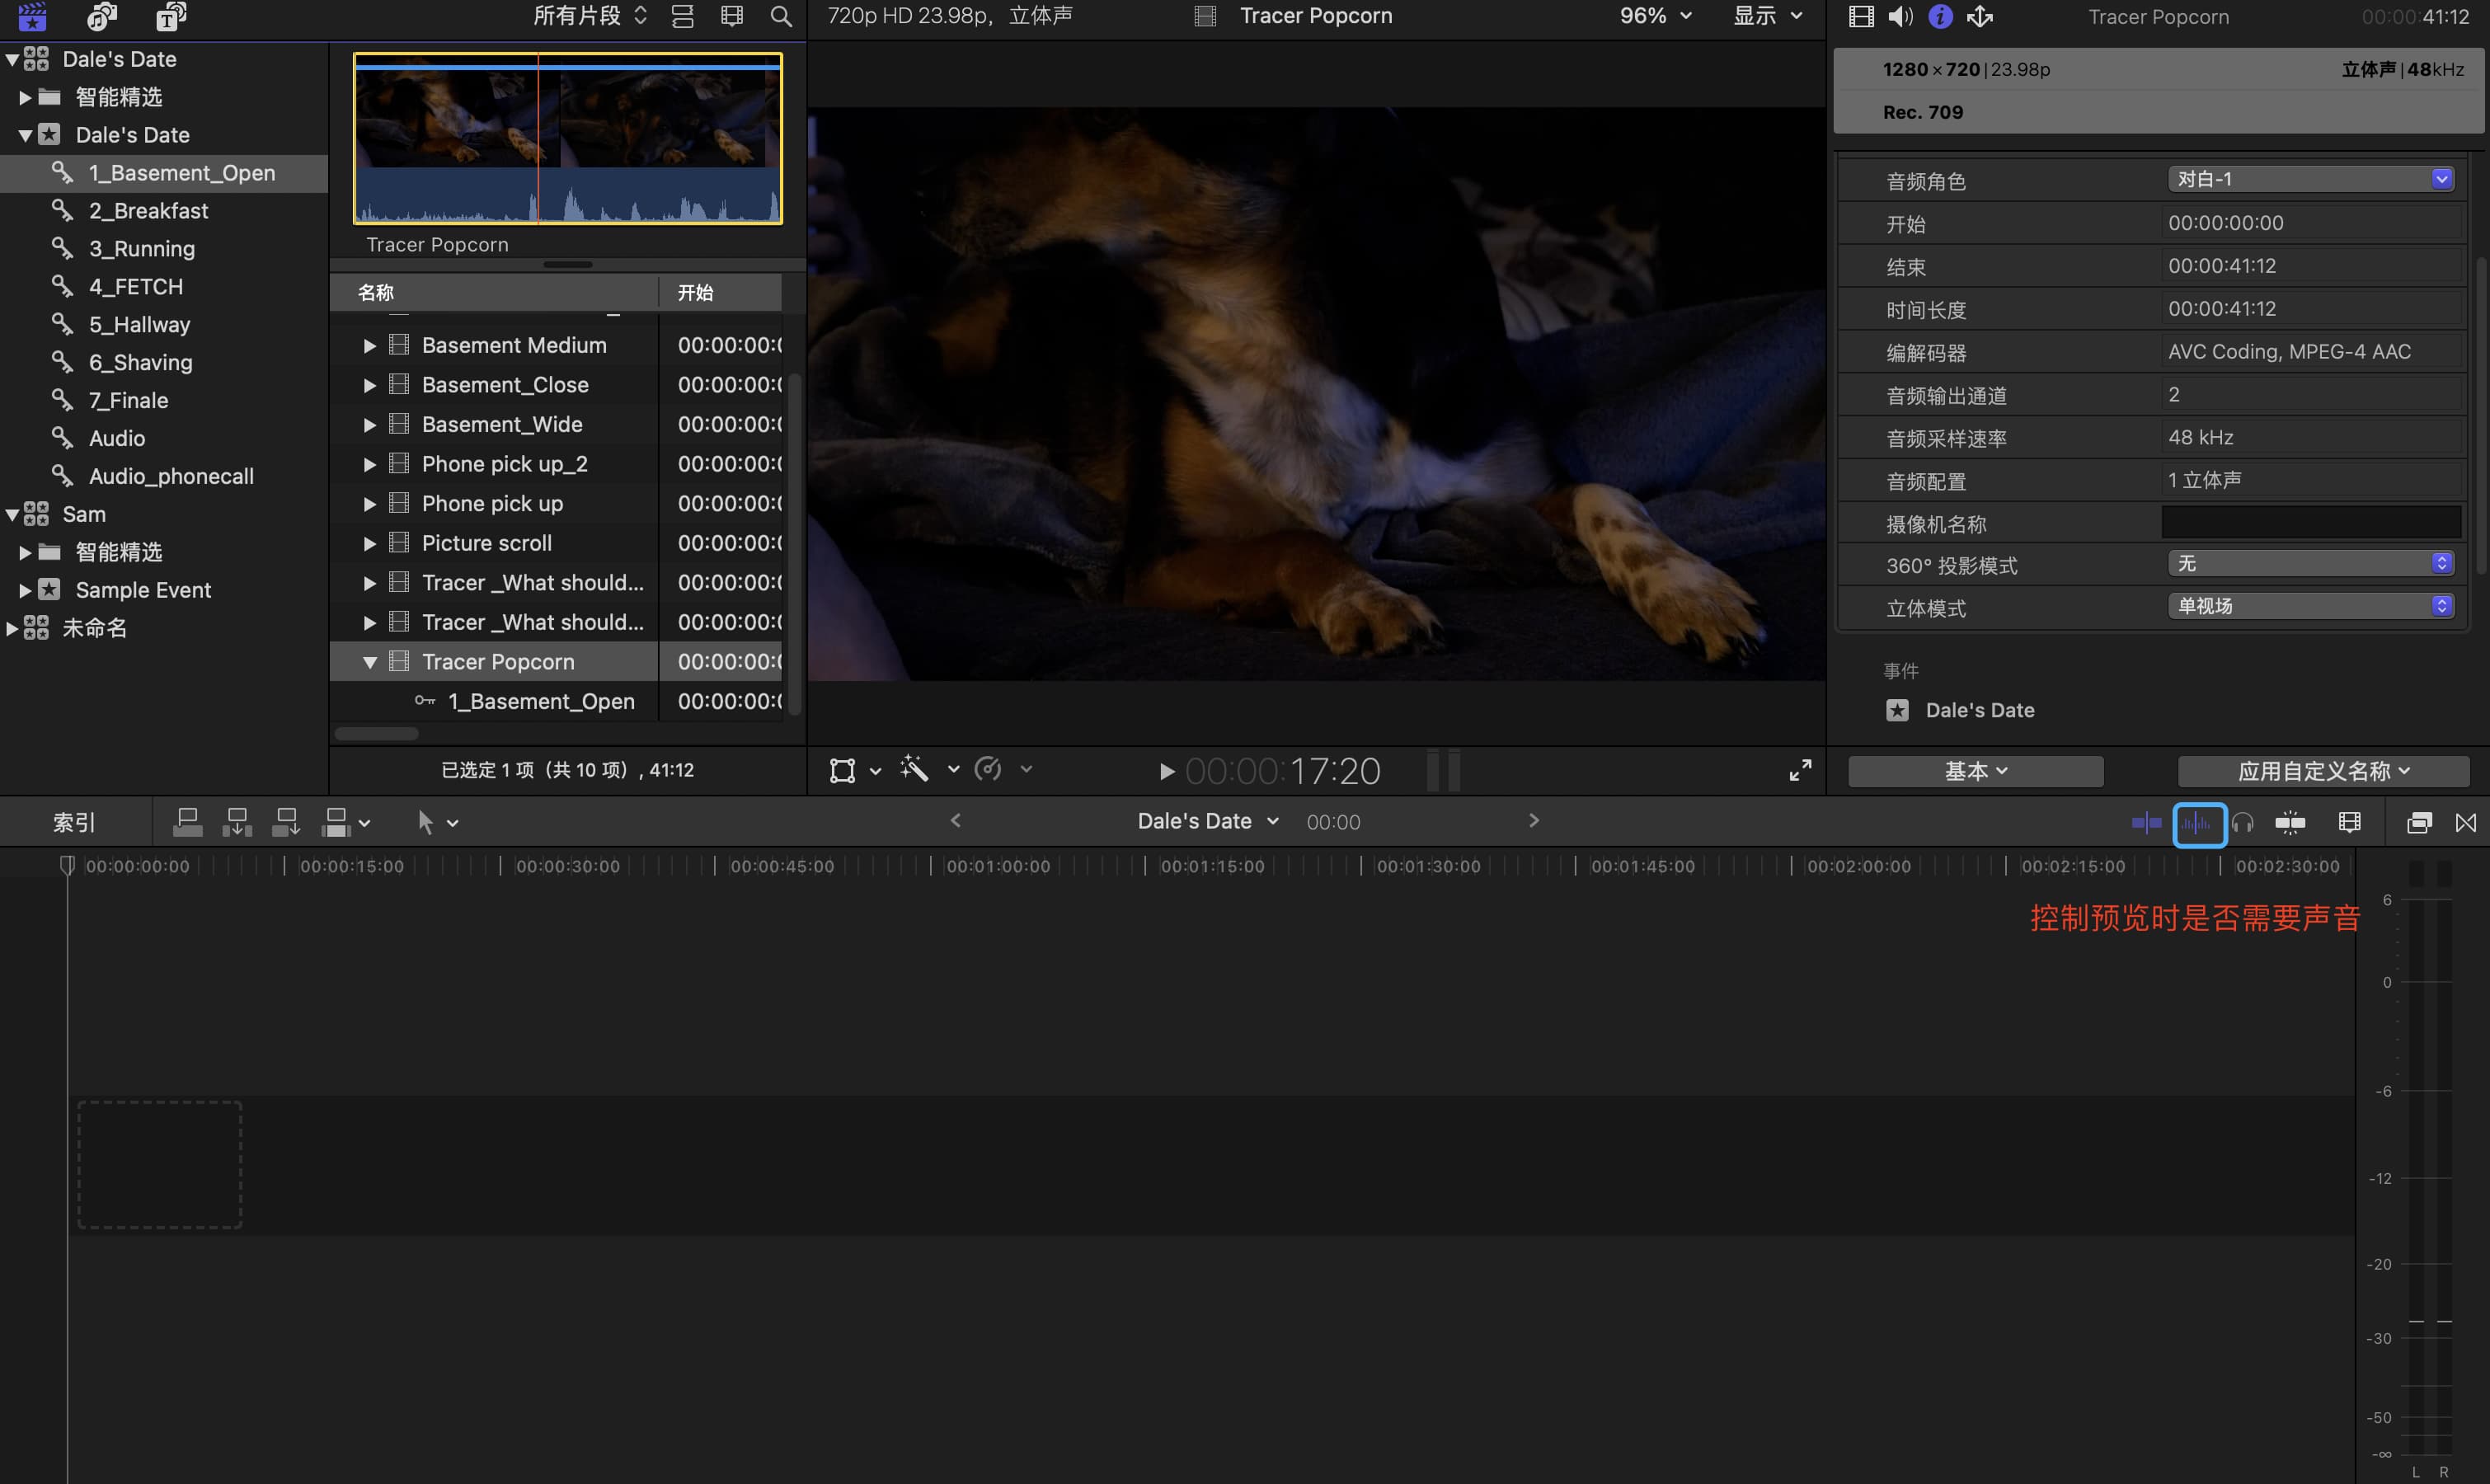Image resolution: width=2490 pixels, height=1484 pixels.
Task: Open the Transform tool in viewer
Action: click(842, 770)
